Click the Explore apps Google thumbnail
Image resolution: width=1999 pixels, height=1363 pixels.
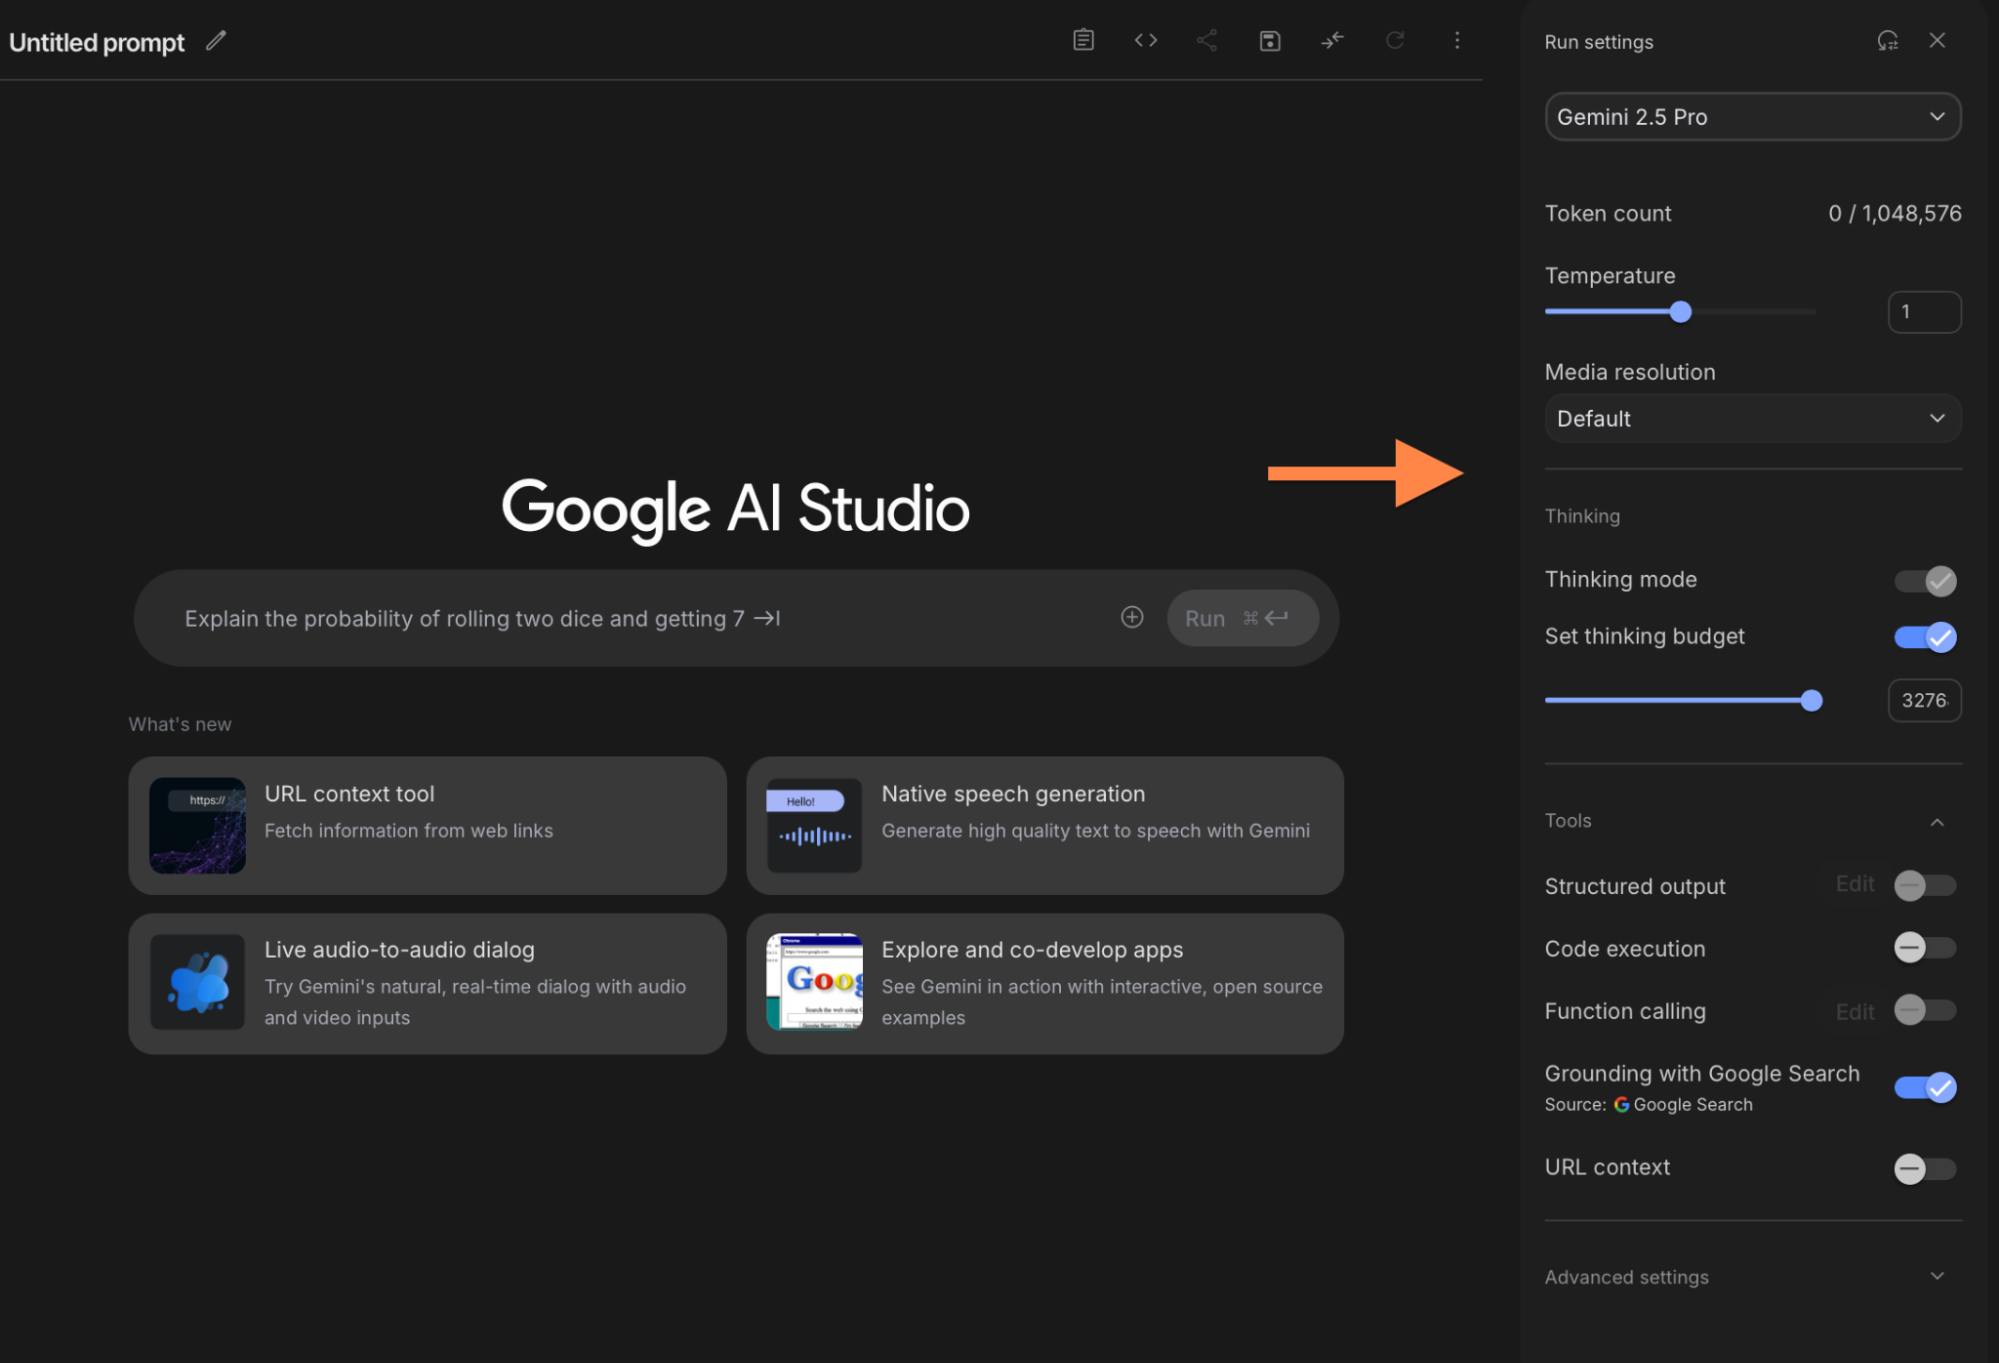click(x=814, y=982)
